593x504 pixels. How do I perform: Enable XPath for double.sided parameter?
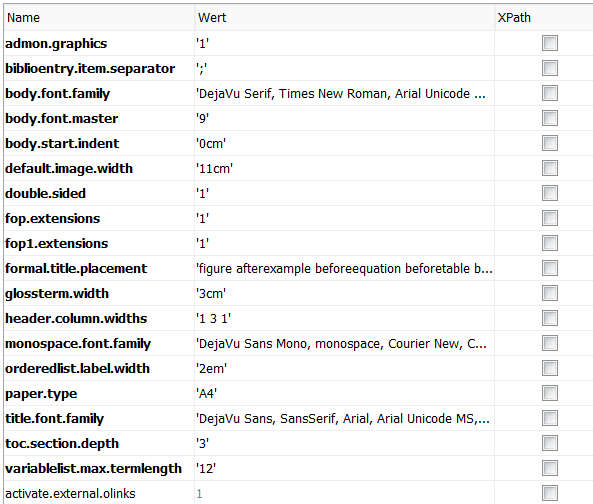[x=550, y=193]
